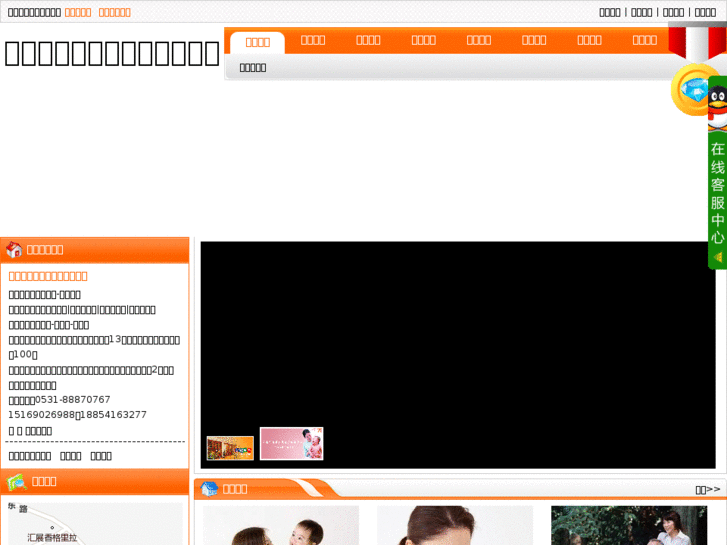Image resolution: width=727 pixels, height=545 pixels.
Task: Open the photo of the mother holding up her baby
Action: pos(281,525)
